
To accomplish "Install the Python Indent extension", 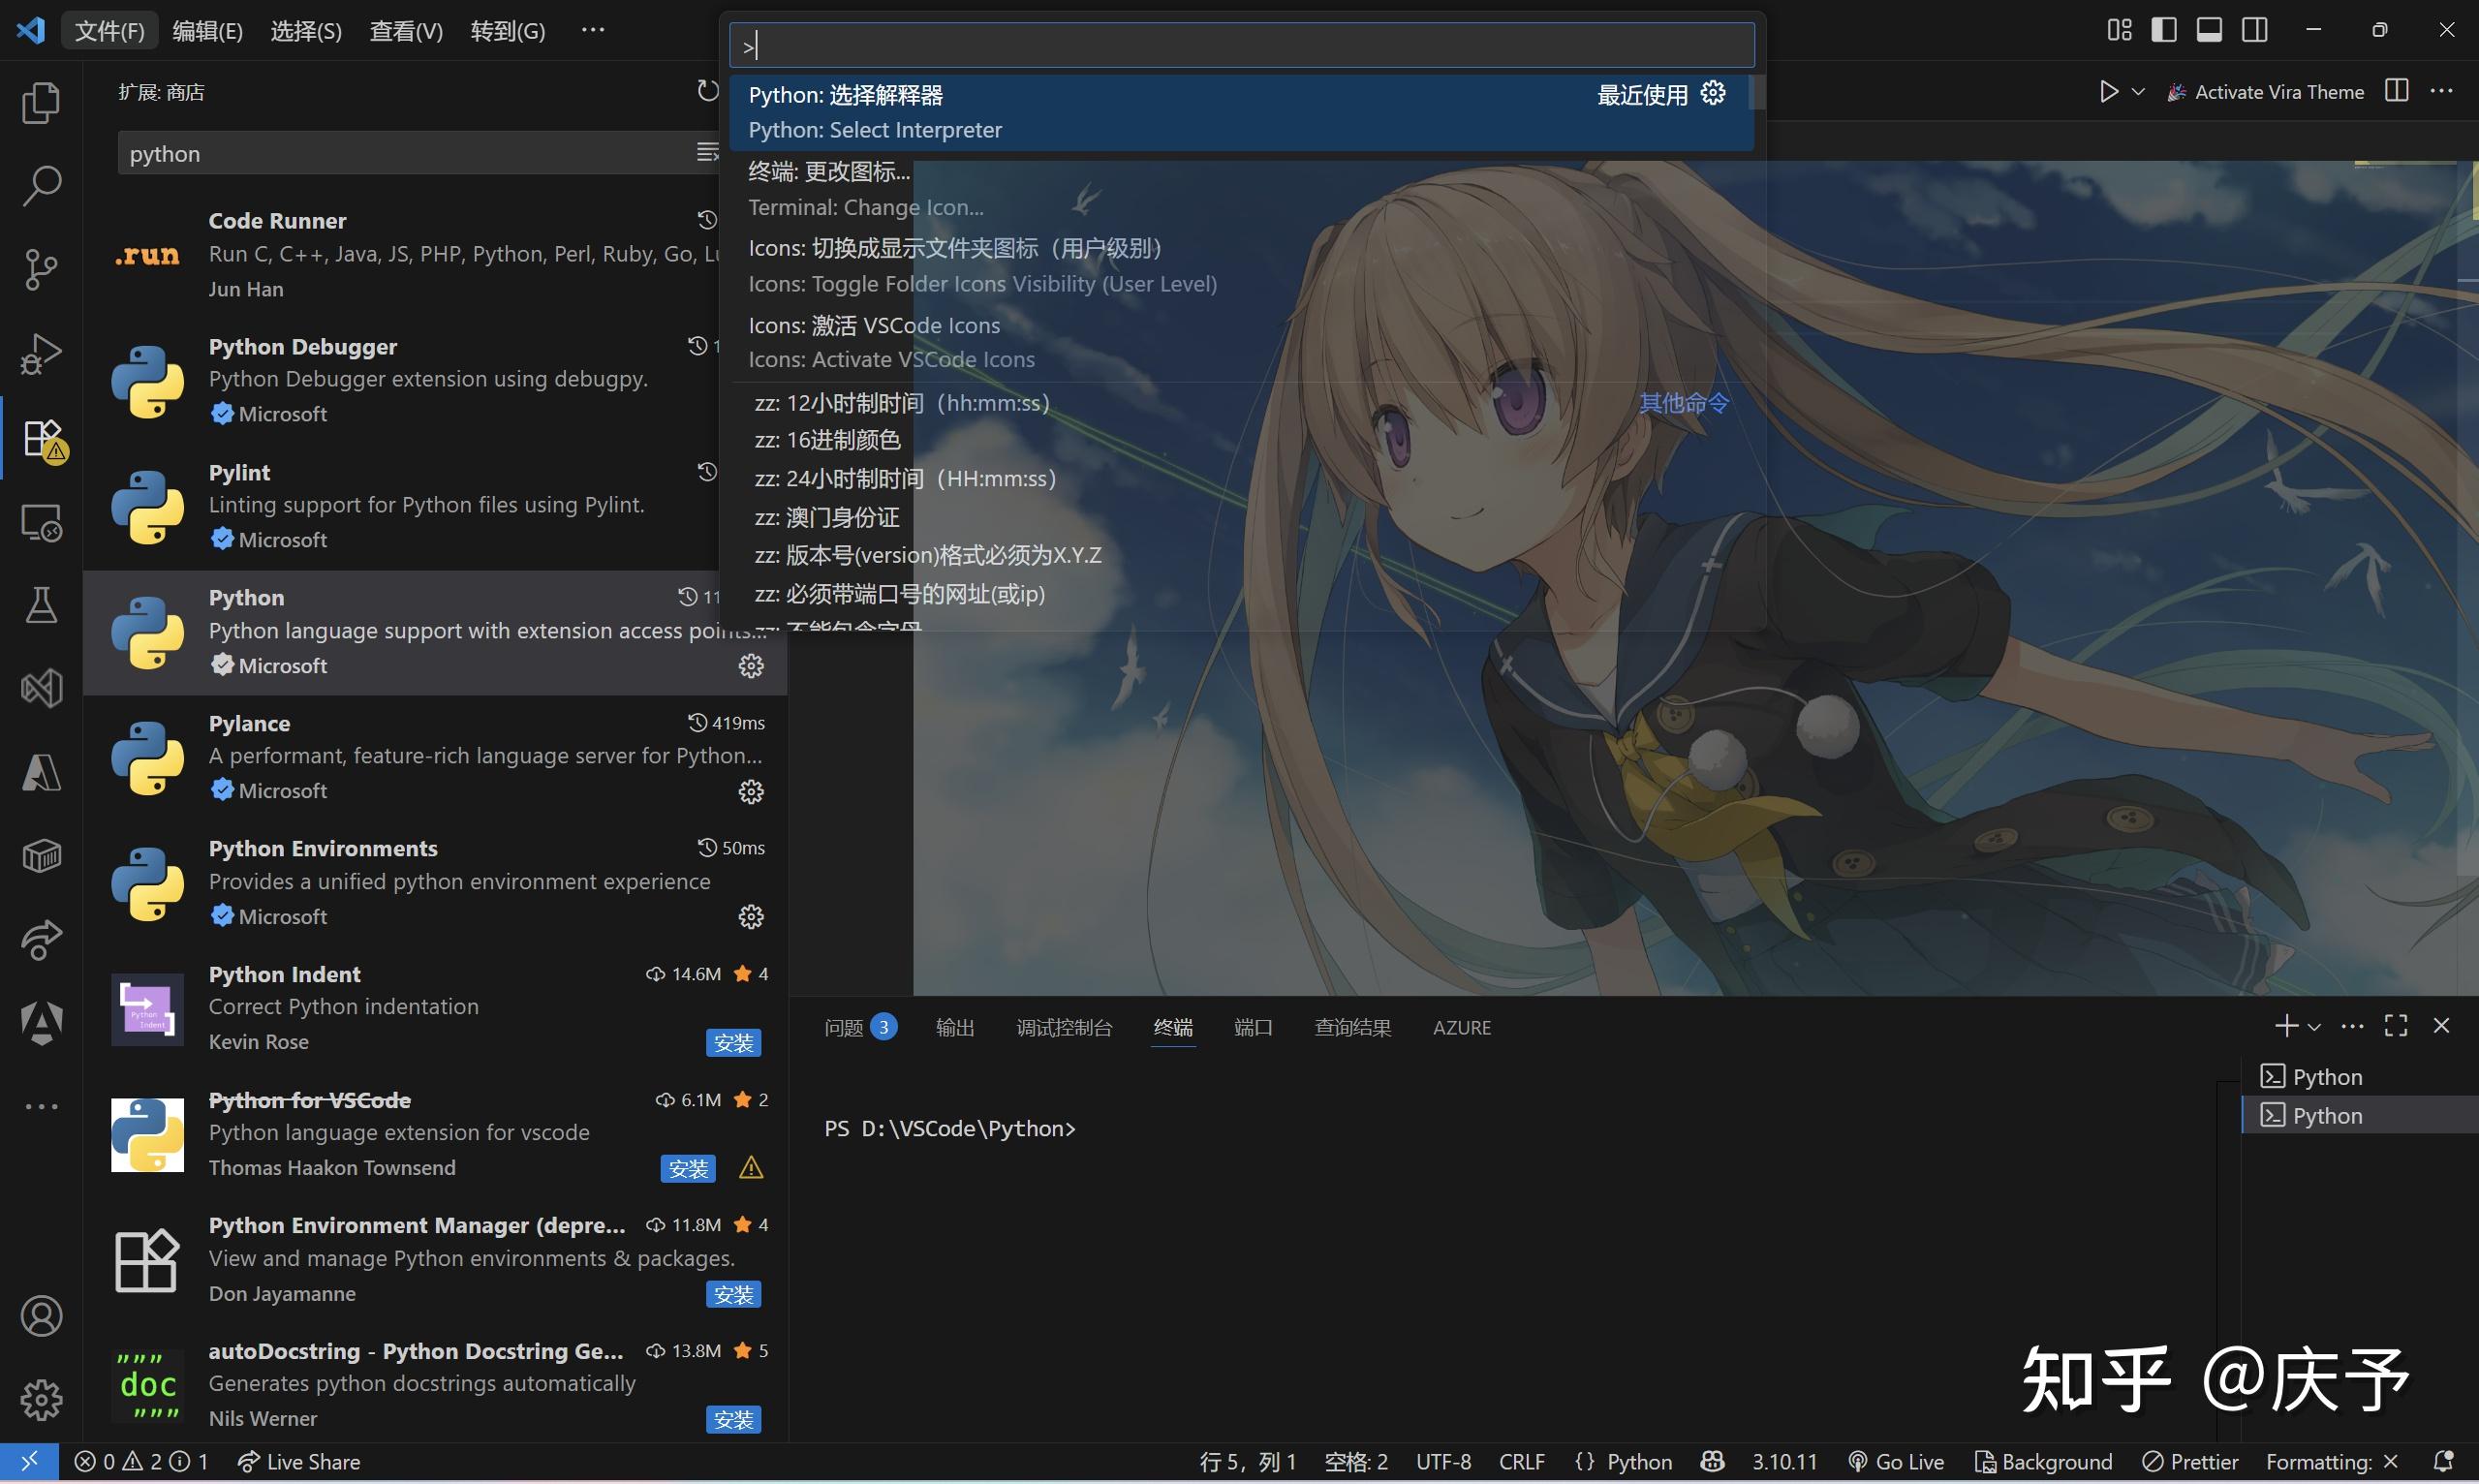I will 734,1041.
